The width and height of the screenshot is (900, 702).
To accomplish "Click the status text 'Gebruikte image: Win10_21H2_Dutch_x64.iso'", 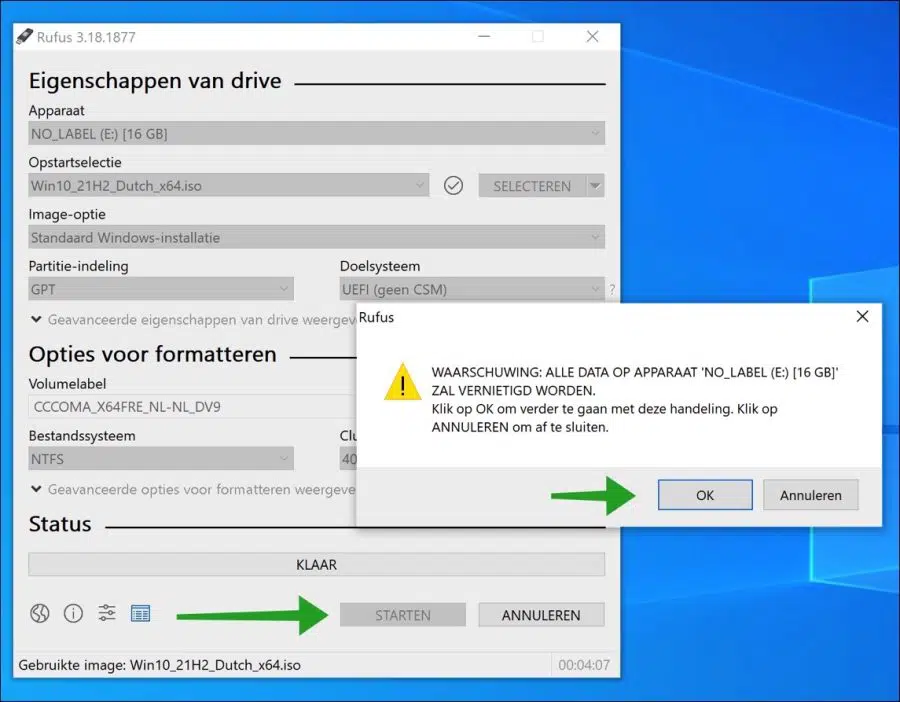I will (x=160, y=665).
